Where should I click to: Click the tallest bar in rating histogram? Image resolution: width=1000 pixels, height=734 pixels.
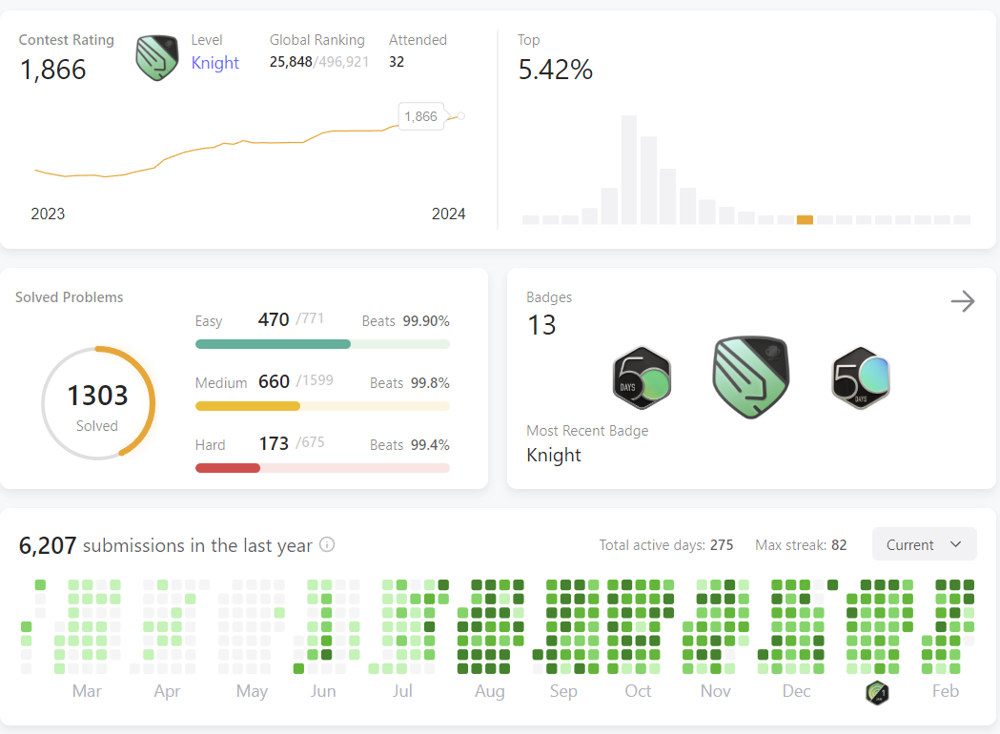click(x=629, y=170)
